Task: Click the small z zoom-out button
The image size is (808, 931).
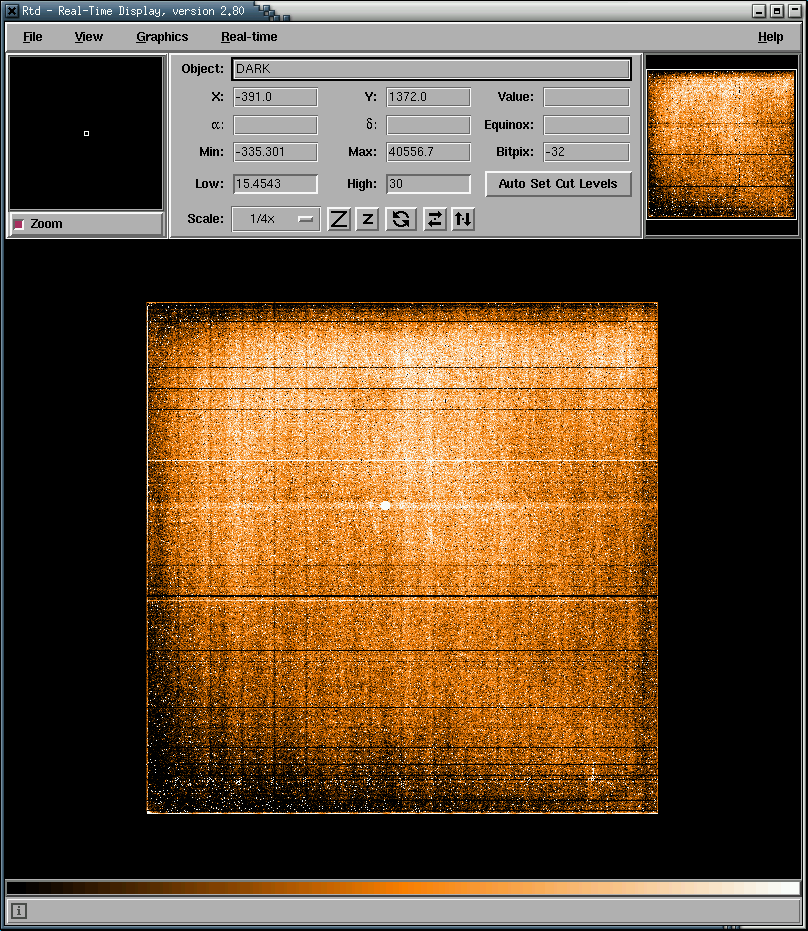Action: pos(367,219)
